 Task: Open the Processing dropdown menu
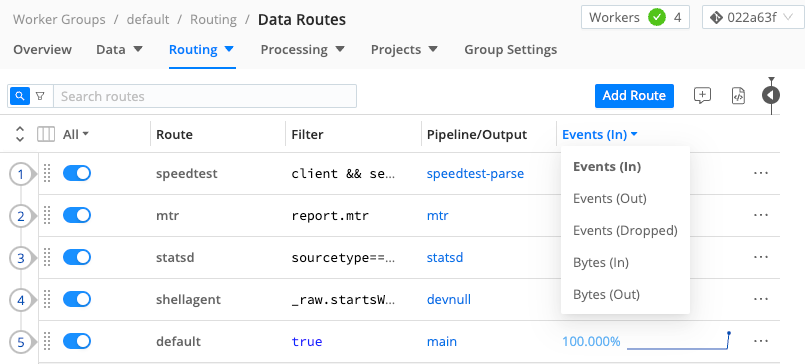click(302, 50)
